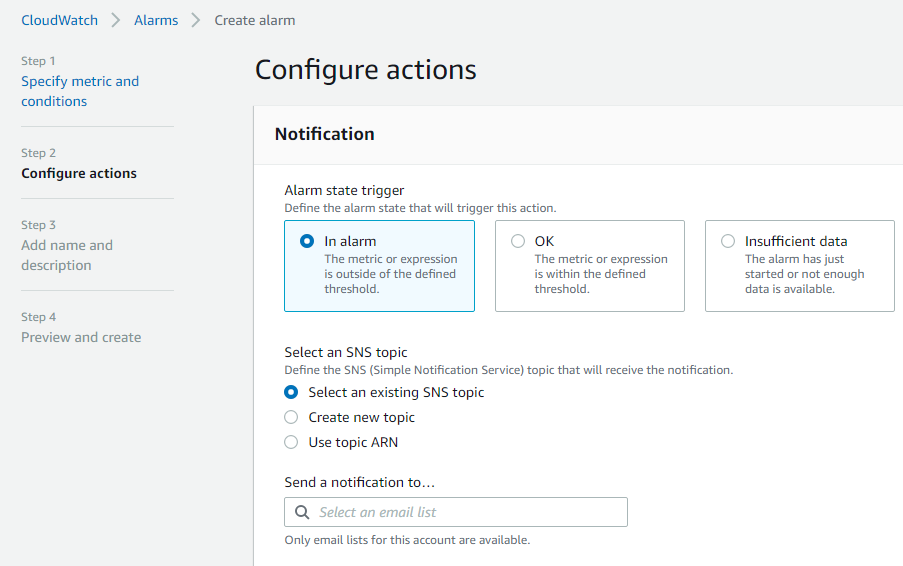This screenshot has height=566, width=903.
Task: Click the Preview and create step
Action: pos(81,337)
